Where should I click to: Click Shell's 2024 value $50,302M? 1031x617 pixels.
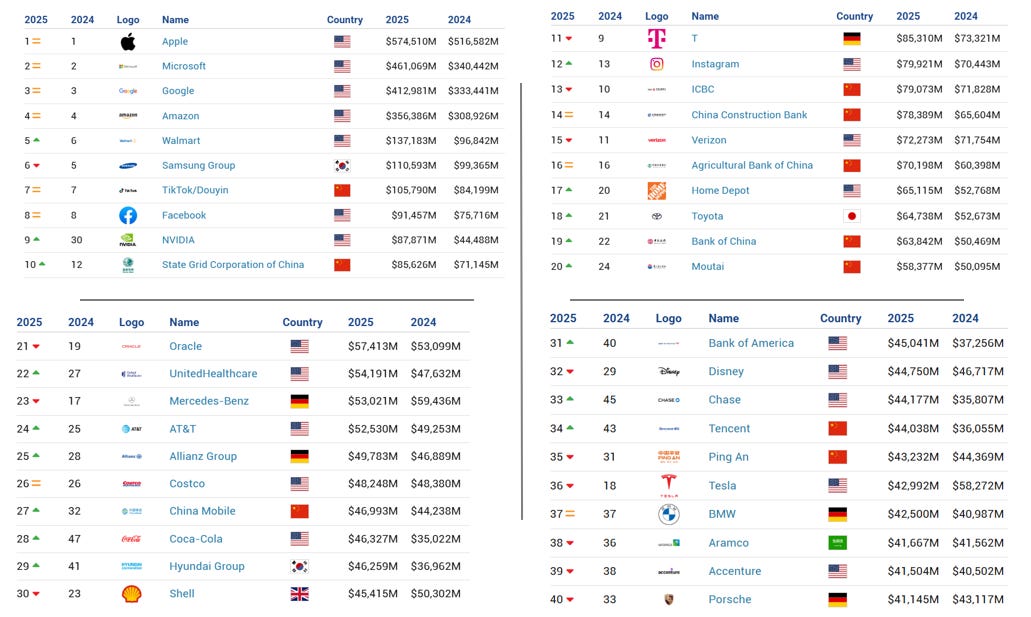[x=435, y=594]
